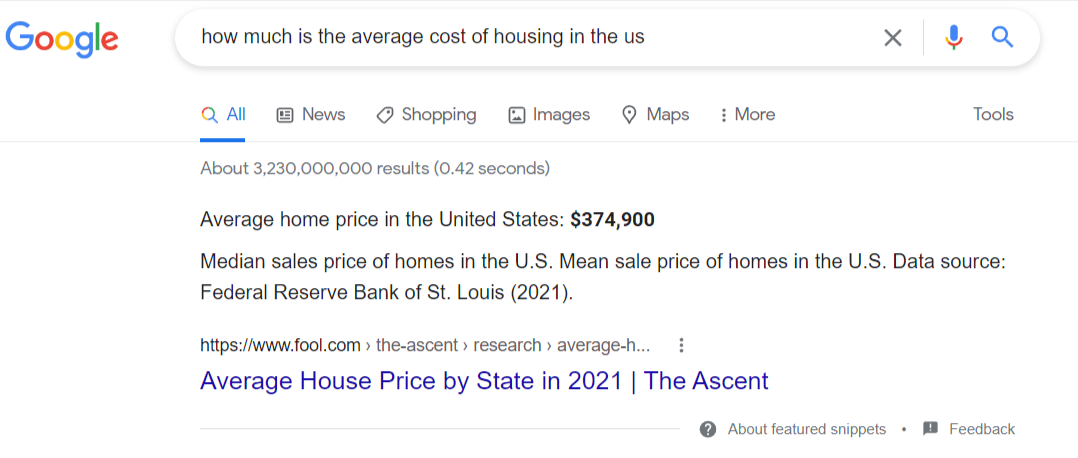Select the All results tab
The width and height of the screenshot is (1078, 458).
[224, 115]
